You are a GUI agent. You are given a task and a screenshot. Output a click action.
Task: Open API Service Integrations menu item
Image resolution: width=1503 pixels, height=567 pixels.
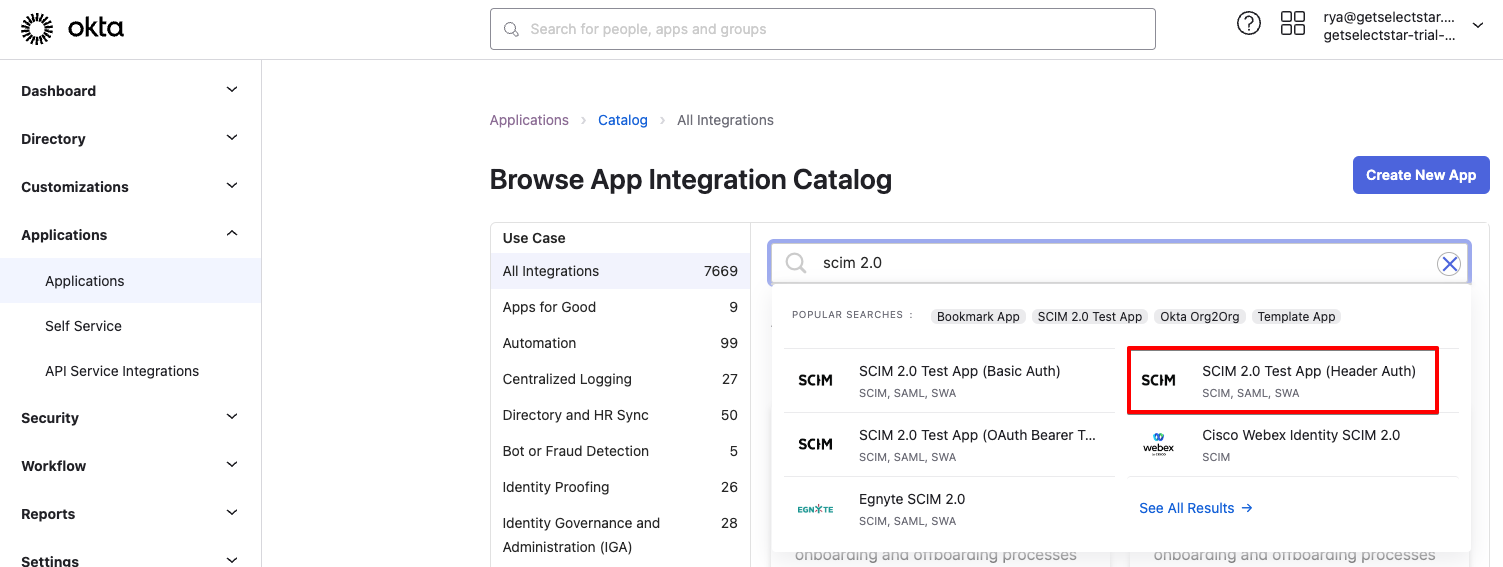122,371
